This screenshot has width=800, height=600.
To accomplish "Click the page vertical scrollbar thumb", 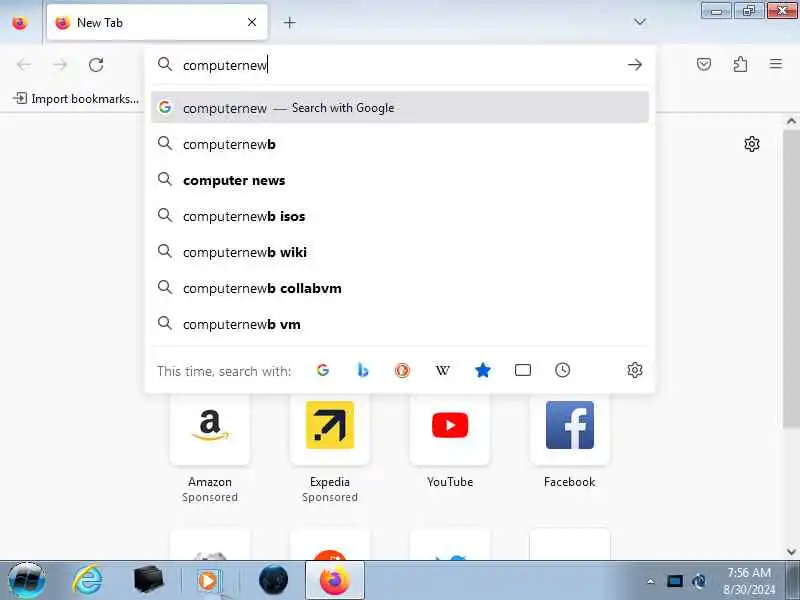I will 791,278.
